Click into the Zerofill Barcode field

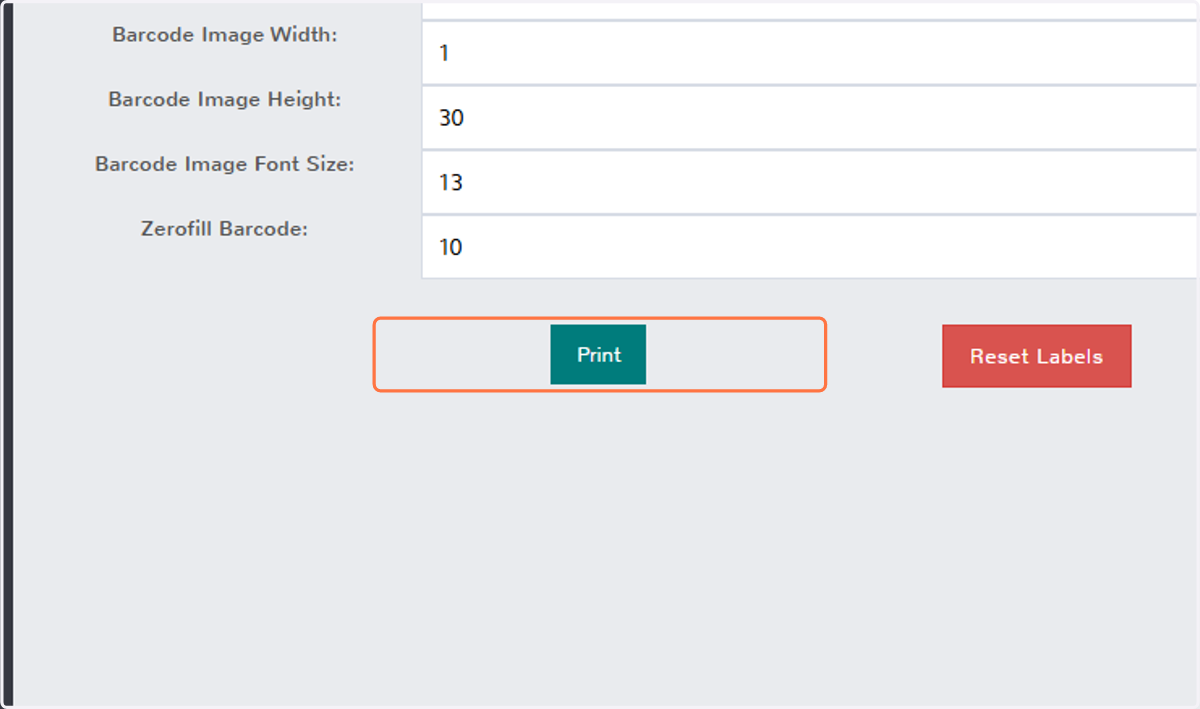809,247
